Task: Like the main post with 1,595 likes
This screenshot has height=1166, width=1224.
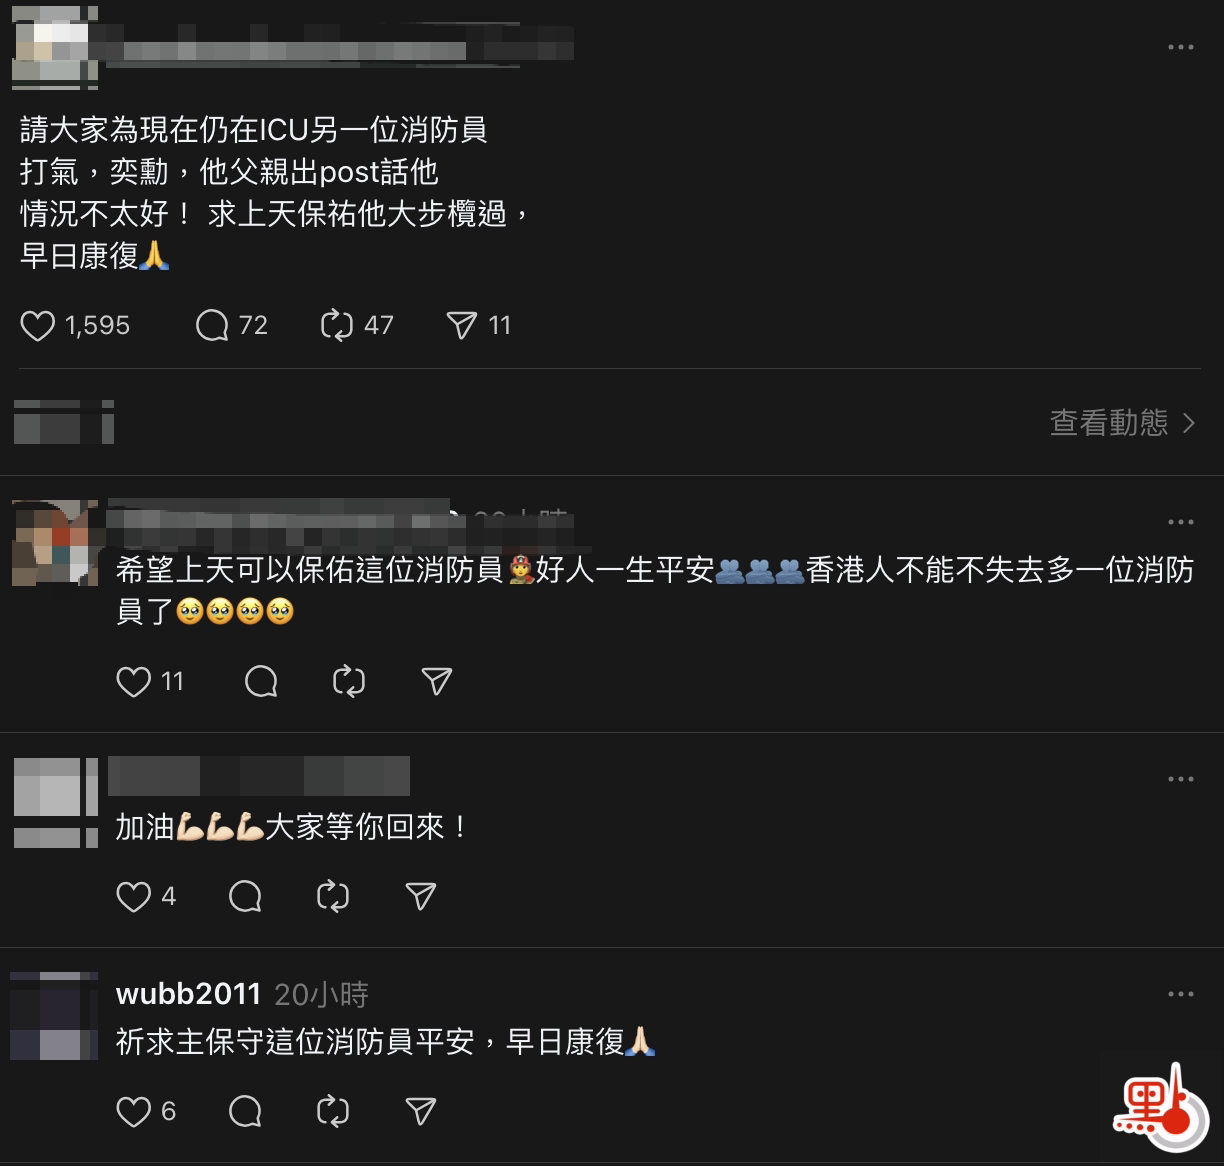Action: tap(38, 326)
